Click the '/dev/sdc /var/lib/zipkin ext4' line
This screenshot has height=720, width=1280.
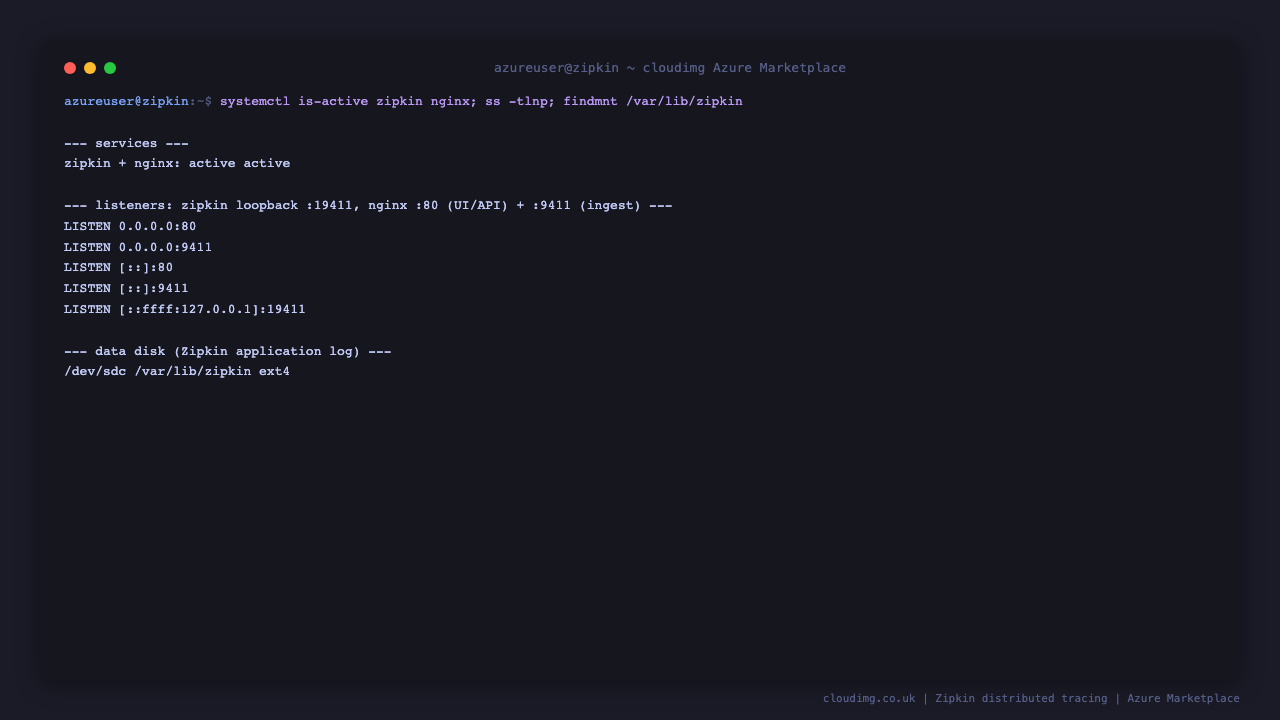[177, 371]
